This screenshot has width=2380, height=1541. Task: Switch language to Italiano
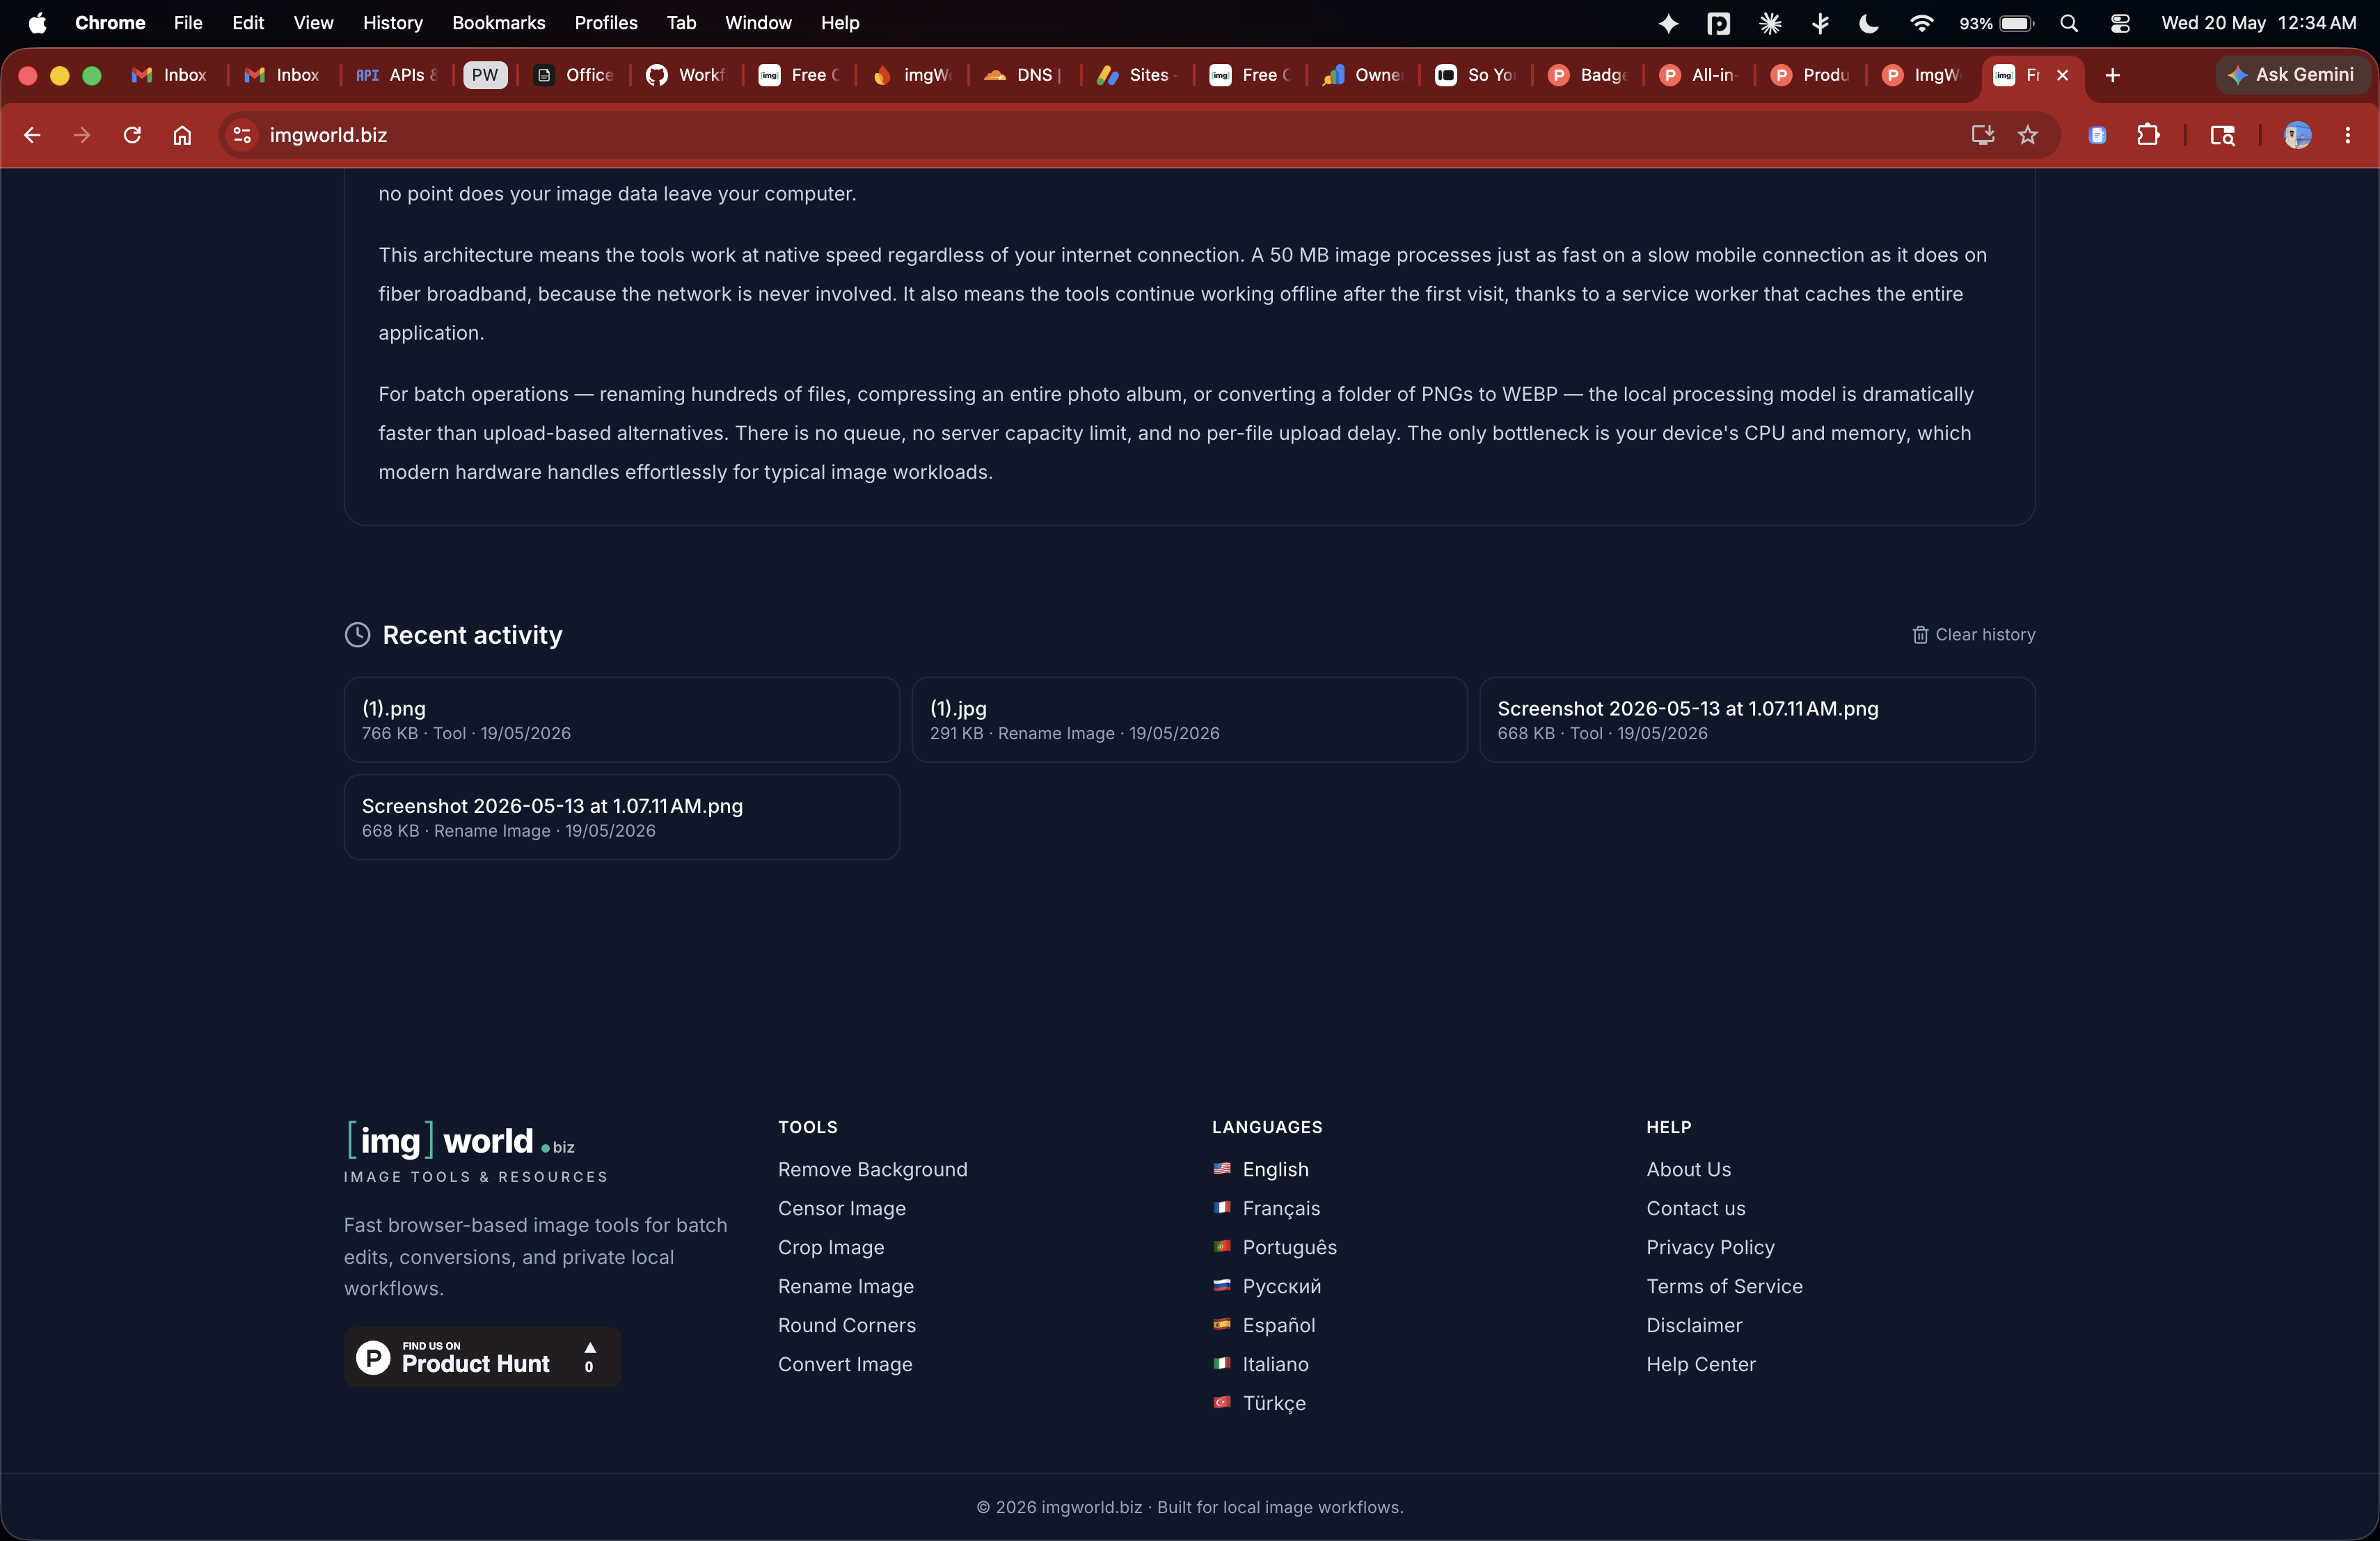[1260, 1364]
